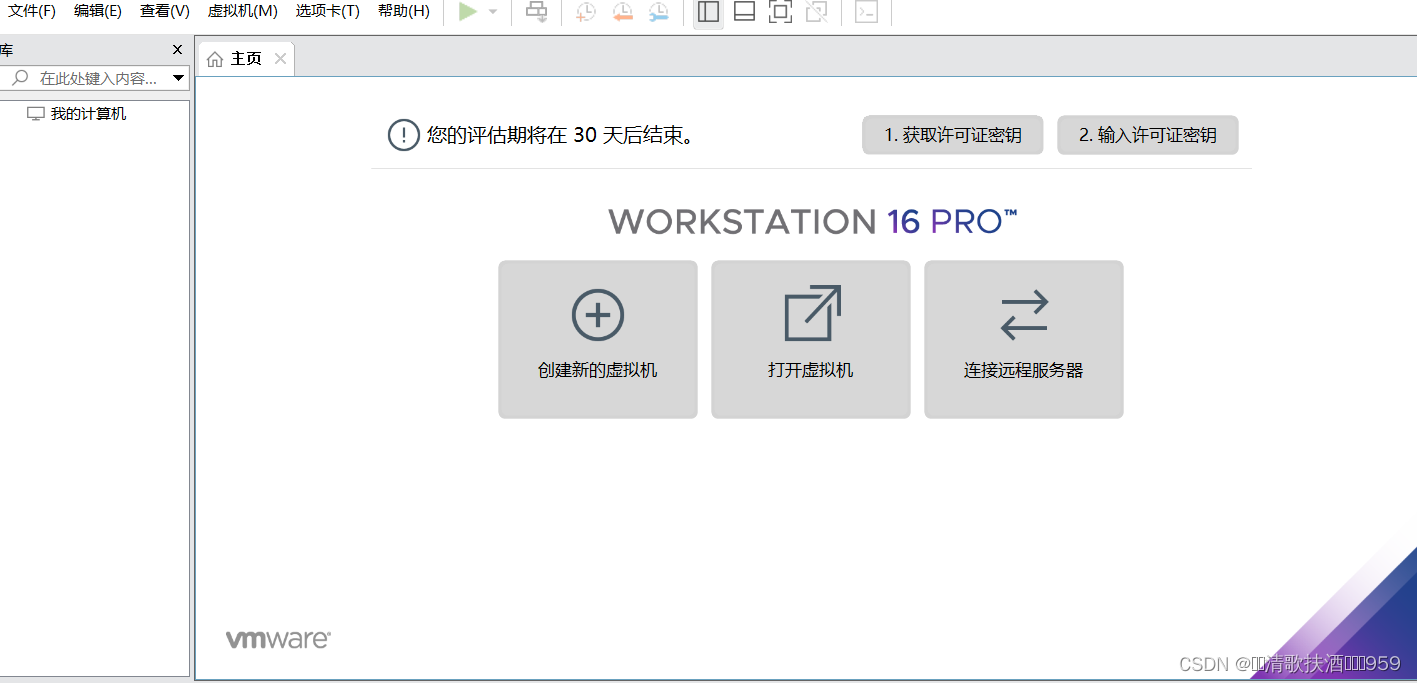Open the 编辑(E) menu
Image resolution: width=1417 pixels, height=683 pixels.
click(98, 11)
